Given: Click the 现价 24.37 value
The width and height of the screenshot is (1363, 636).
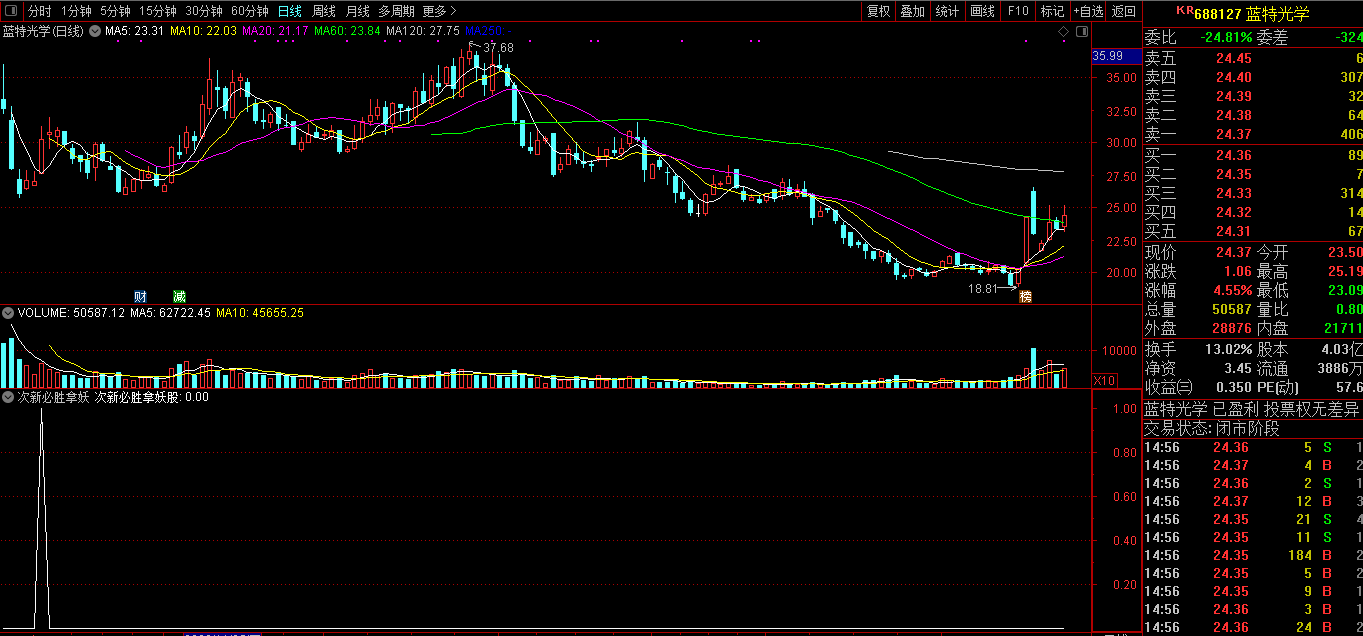Looking at the screenshot, I should (1233, 252).
